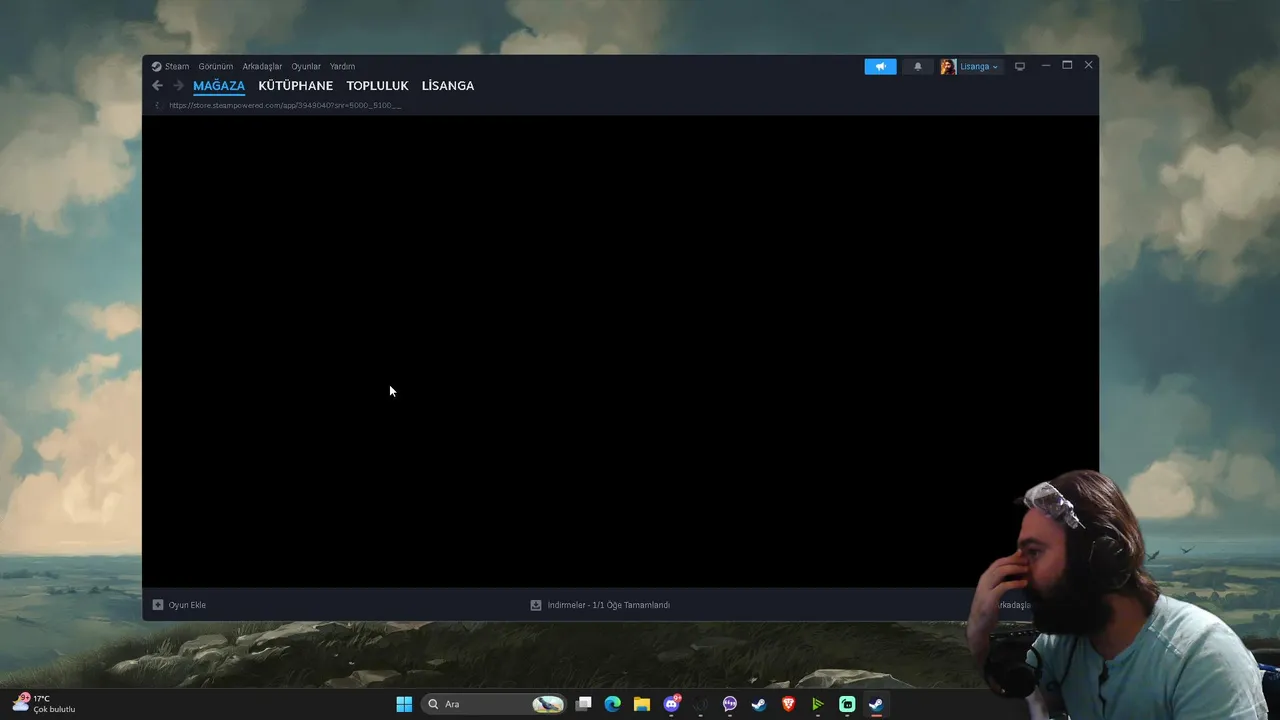Image resolution: width=1280 pixels, height=720 pixels.
Task: Go forward with the right arrow
Action: click(178, 86)
